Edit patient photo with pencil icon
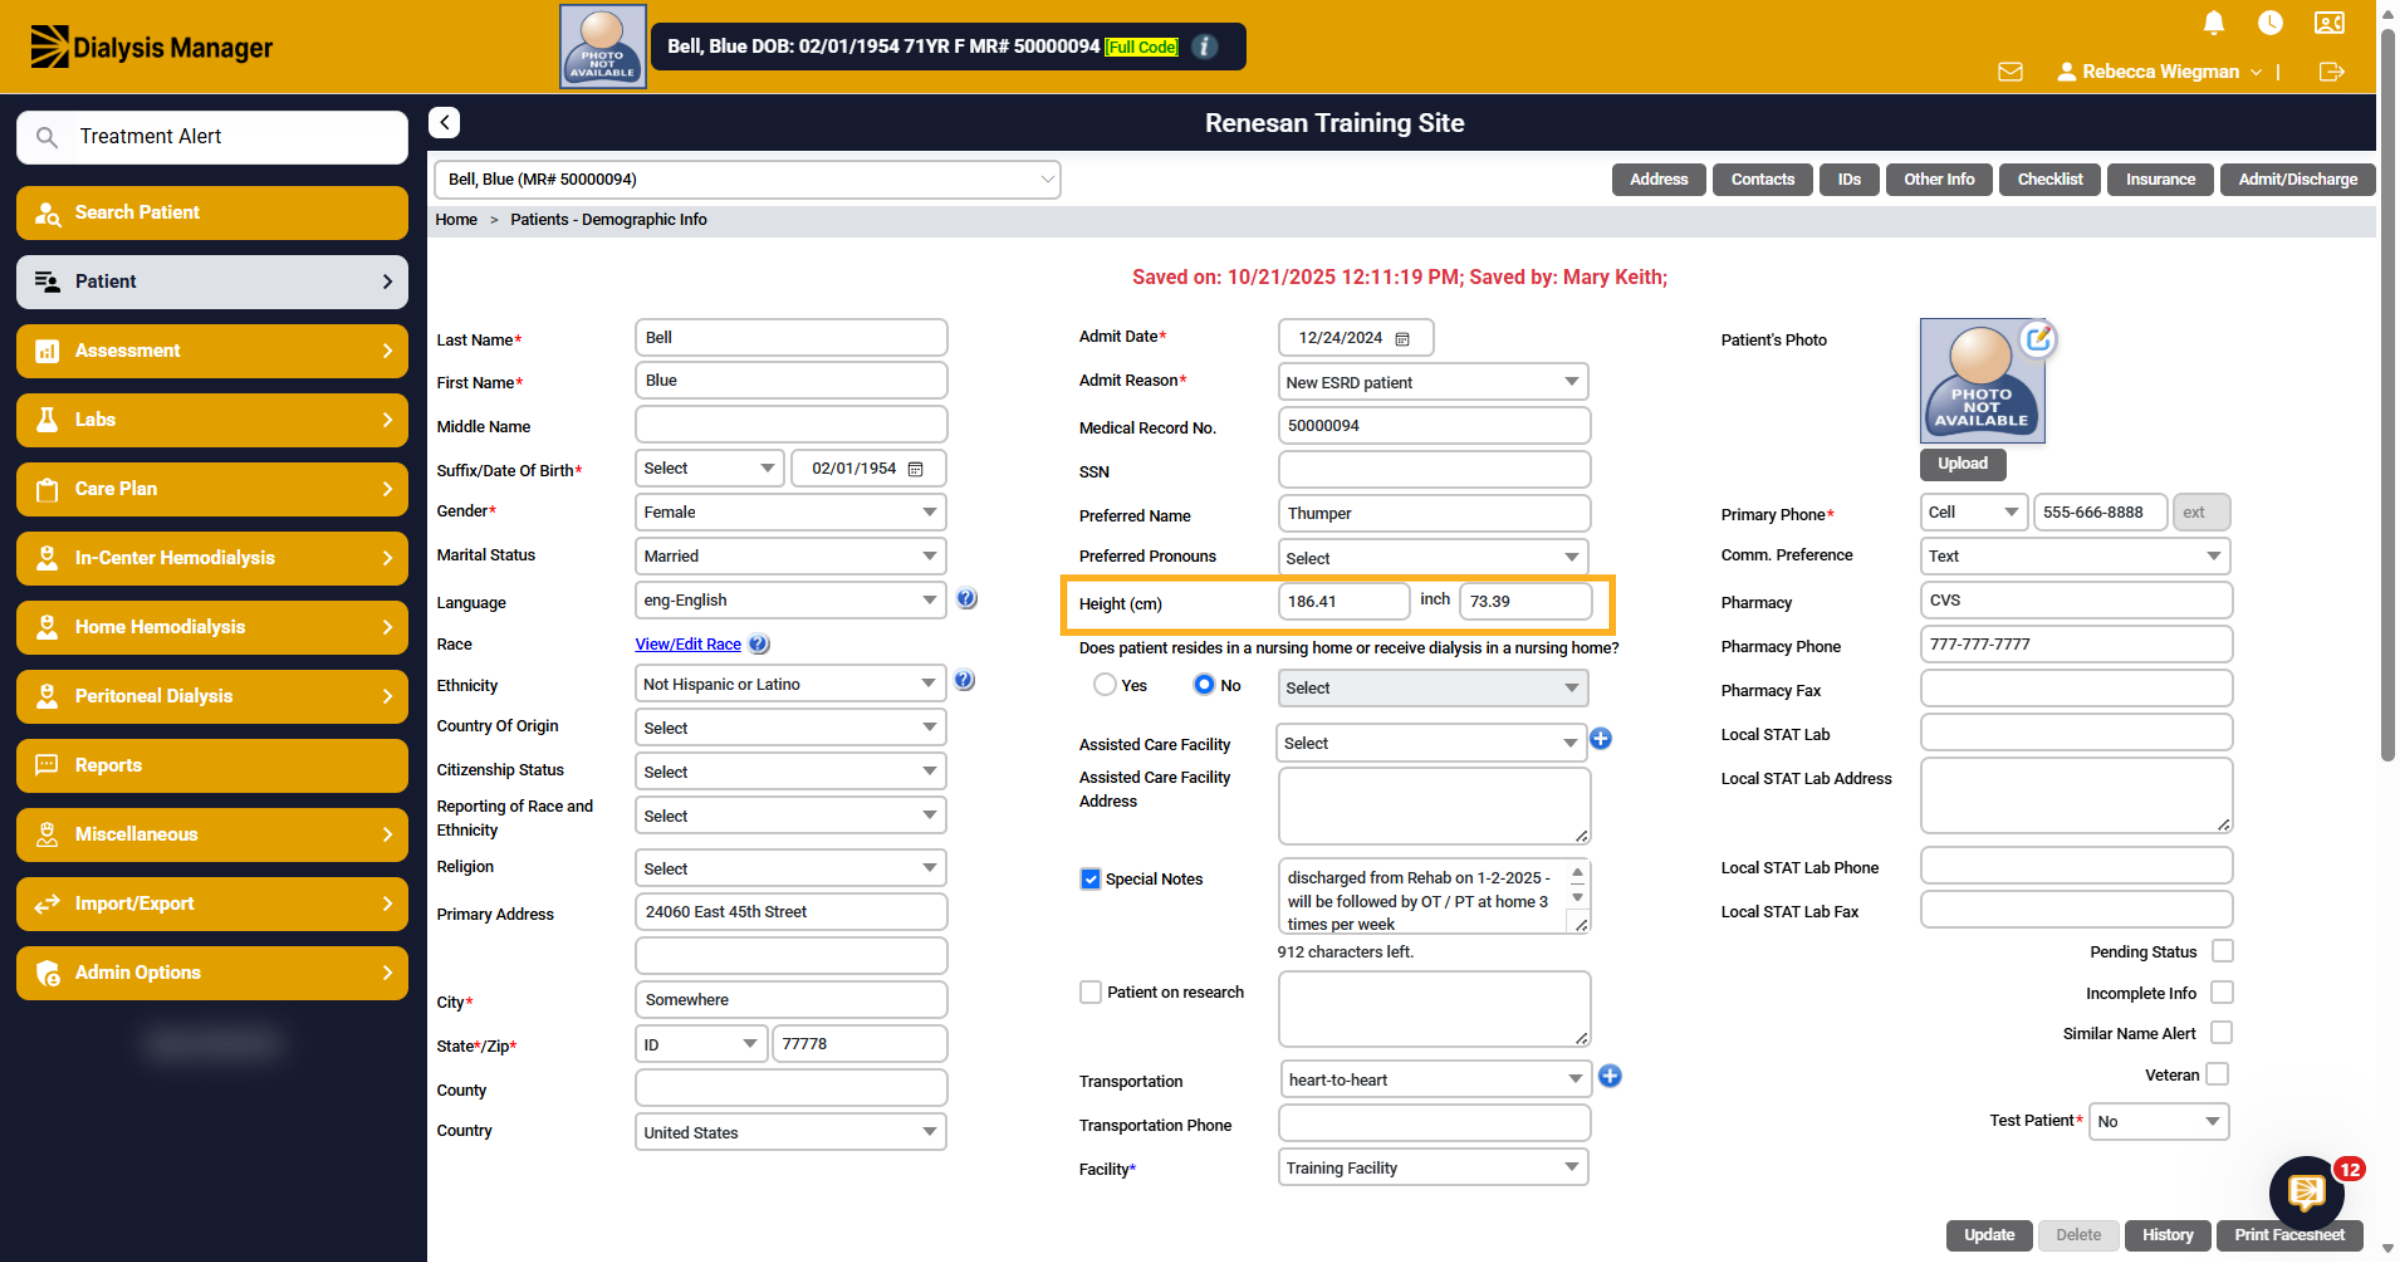Screen dimensions: 2400x1262 coord(2038,340)
